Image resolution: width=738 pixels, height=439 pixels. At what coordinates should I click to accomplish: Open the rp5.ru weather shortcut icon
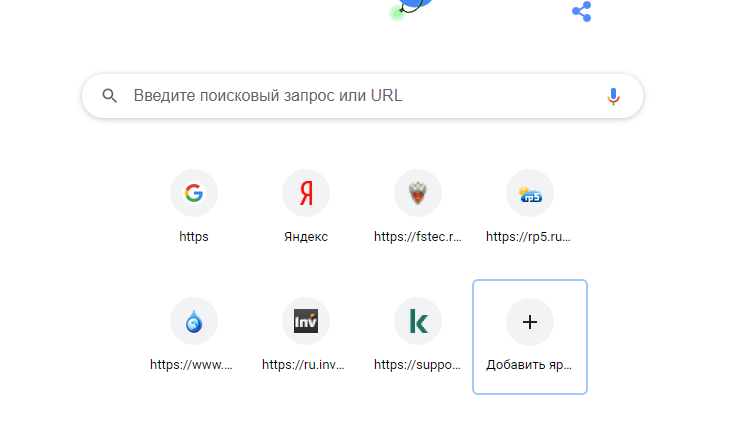click(530, 193)
